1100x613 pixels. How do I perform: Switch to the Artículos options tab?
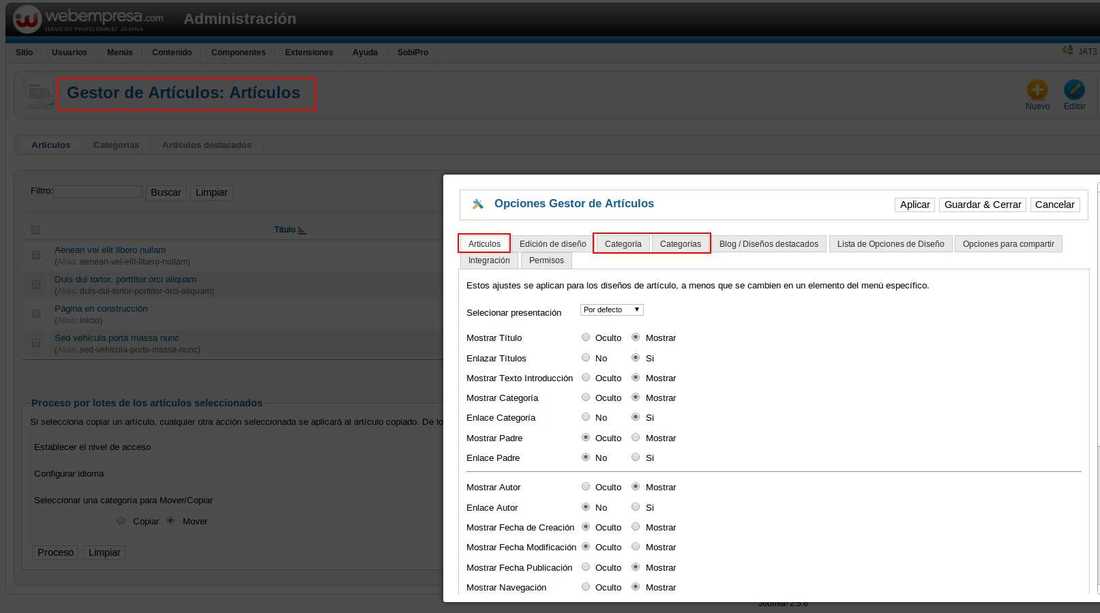[x=484, y=243]
